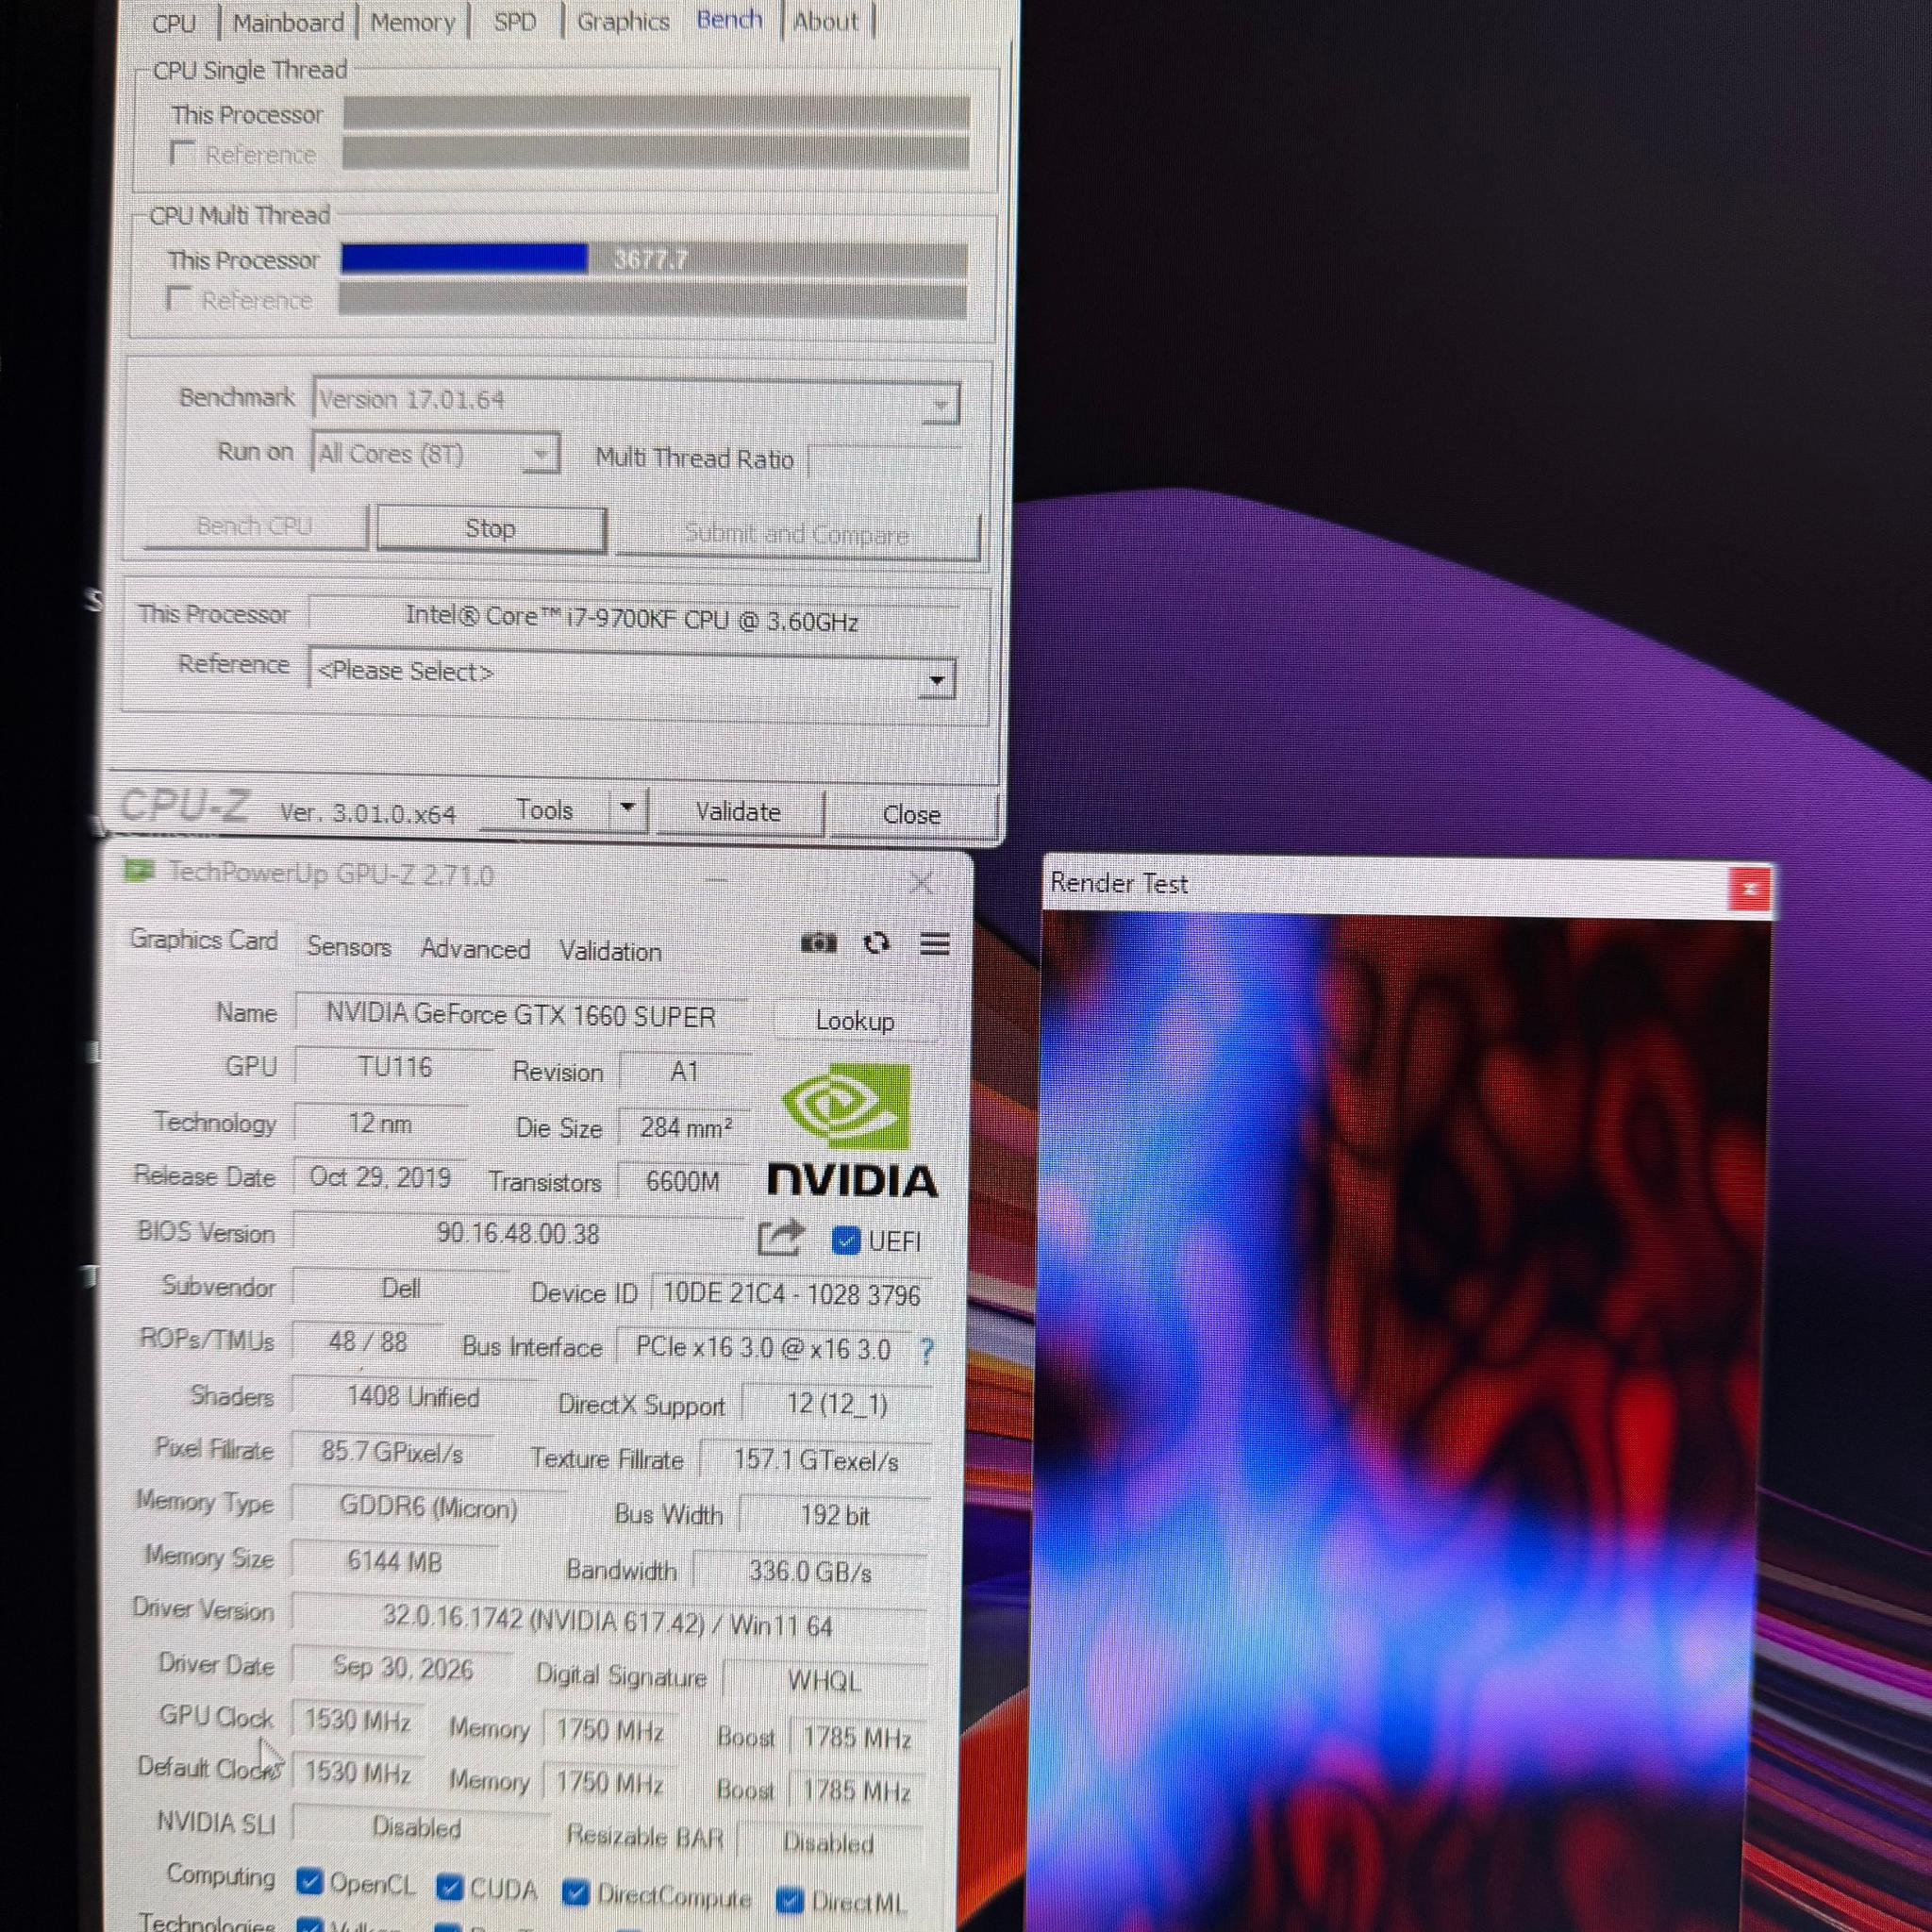The image size is (1932, 1932).
Task: Enable Single Thread Reference checkbox
Action: (x=182, y=153)
